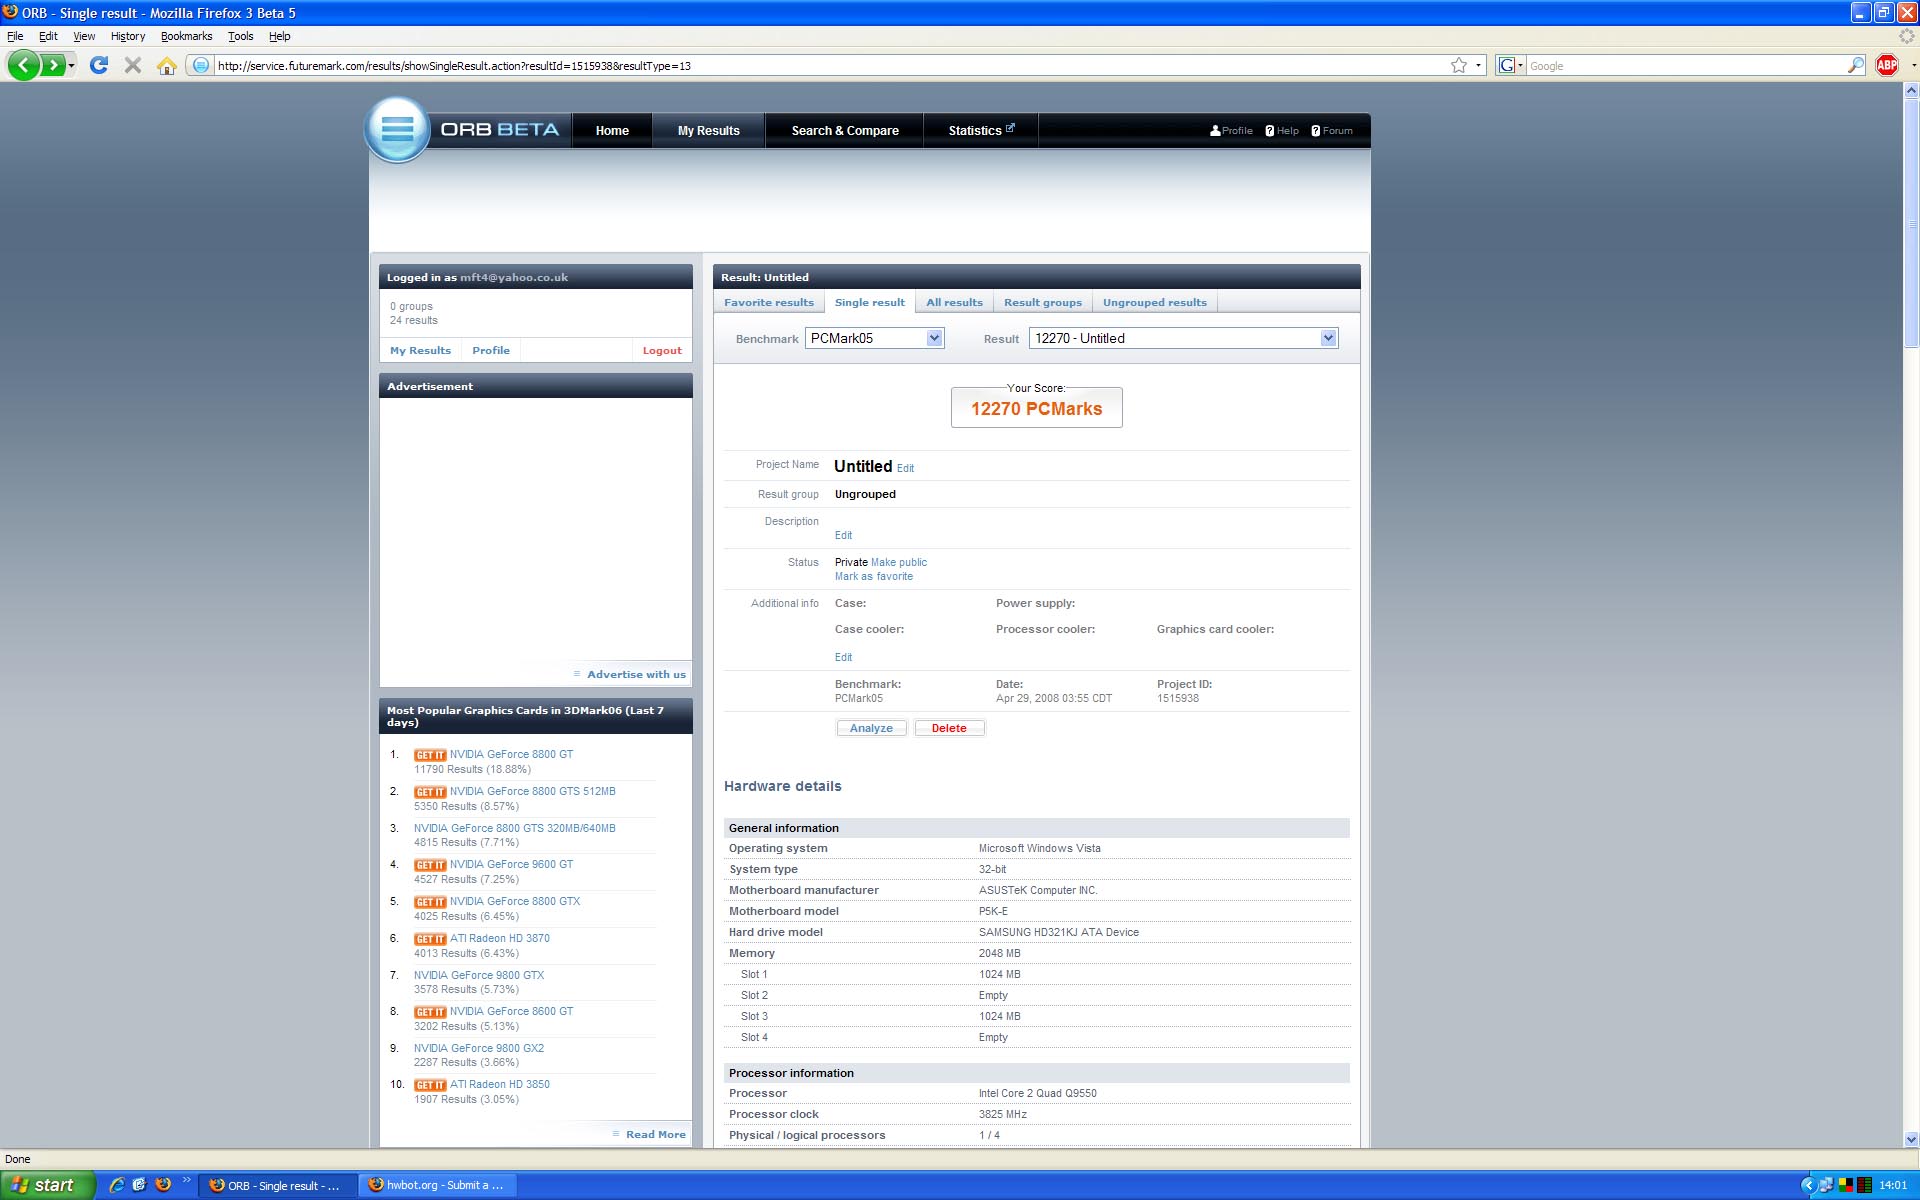Viewport: 1920px width, 1200px height.
Task: Click the page scrollbar down arrow
Action: tap(1911, 1139)
